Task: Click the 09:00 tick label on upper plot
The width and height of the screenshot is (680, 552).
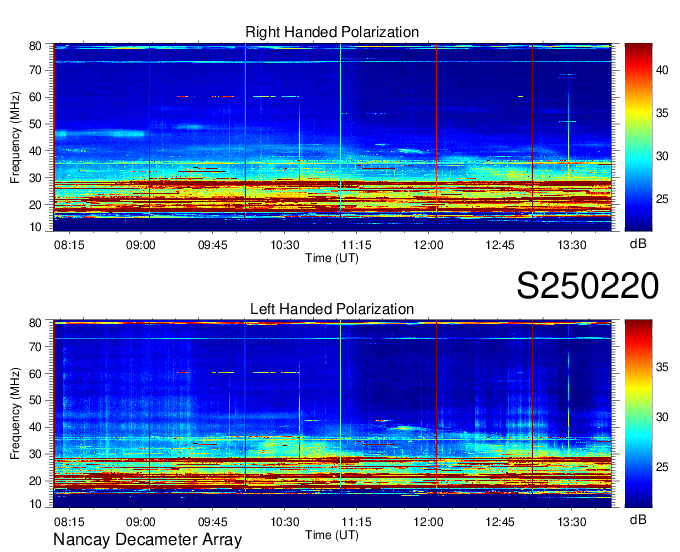Action: (141, 245)
